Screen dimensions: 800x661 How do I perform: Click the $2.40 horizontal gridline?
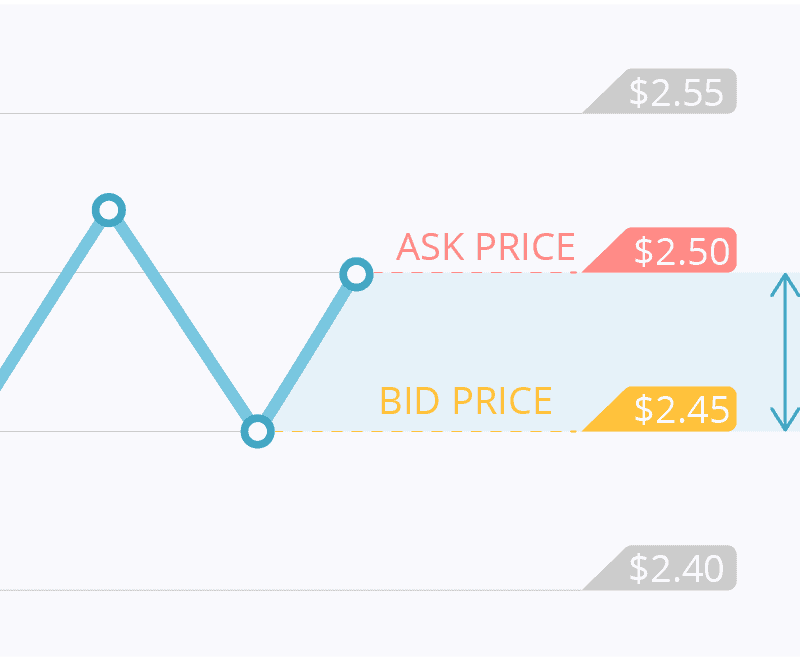point(291,590)
